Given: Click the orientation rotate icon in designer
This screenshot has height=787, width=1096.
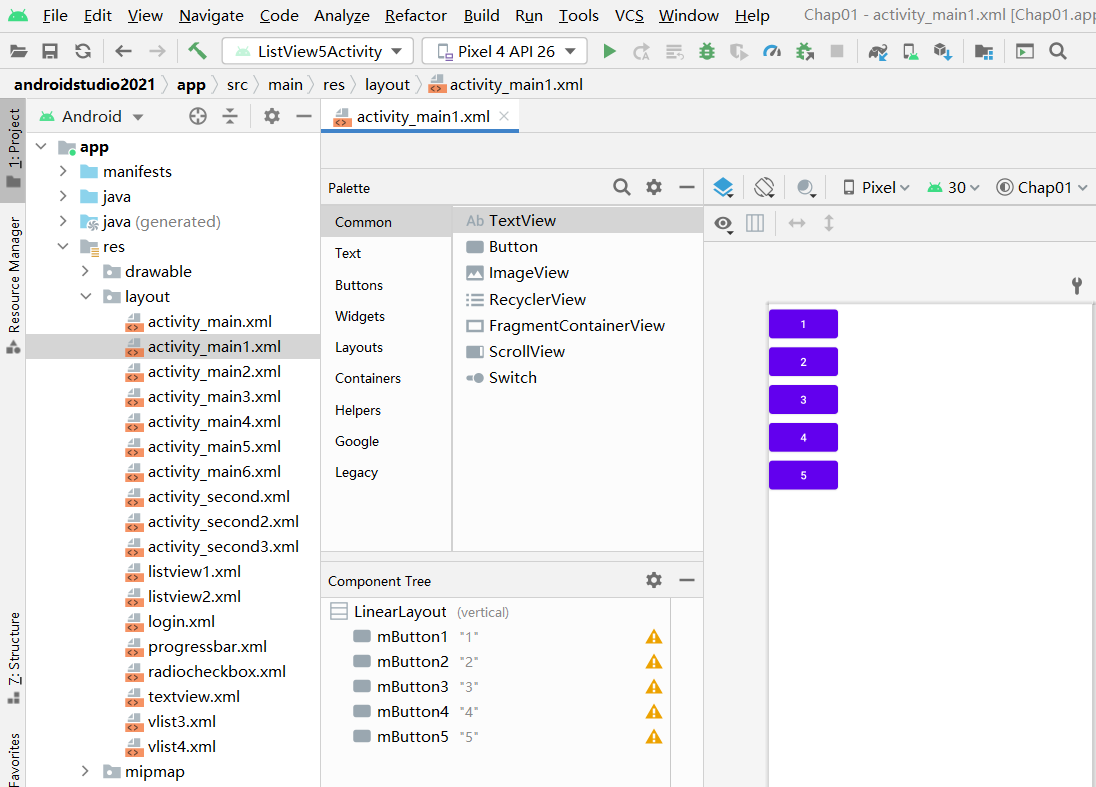Looking at the screenshot, I should click(764, 187).
